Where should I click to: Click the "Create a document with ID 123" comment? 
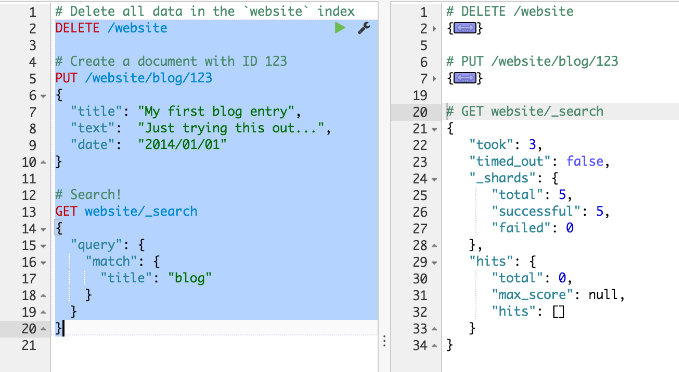pyautogui.click(x=171, y=61)
